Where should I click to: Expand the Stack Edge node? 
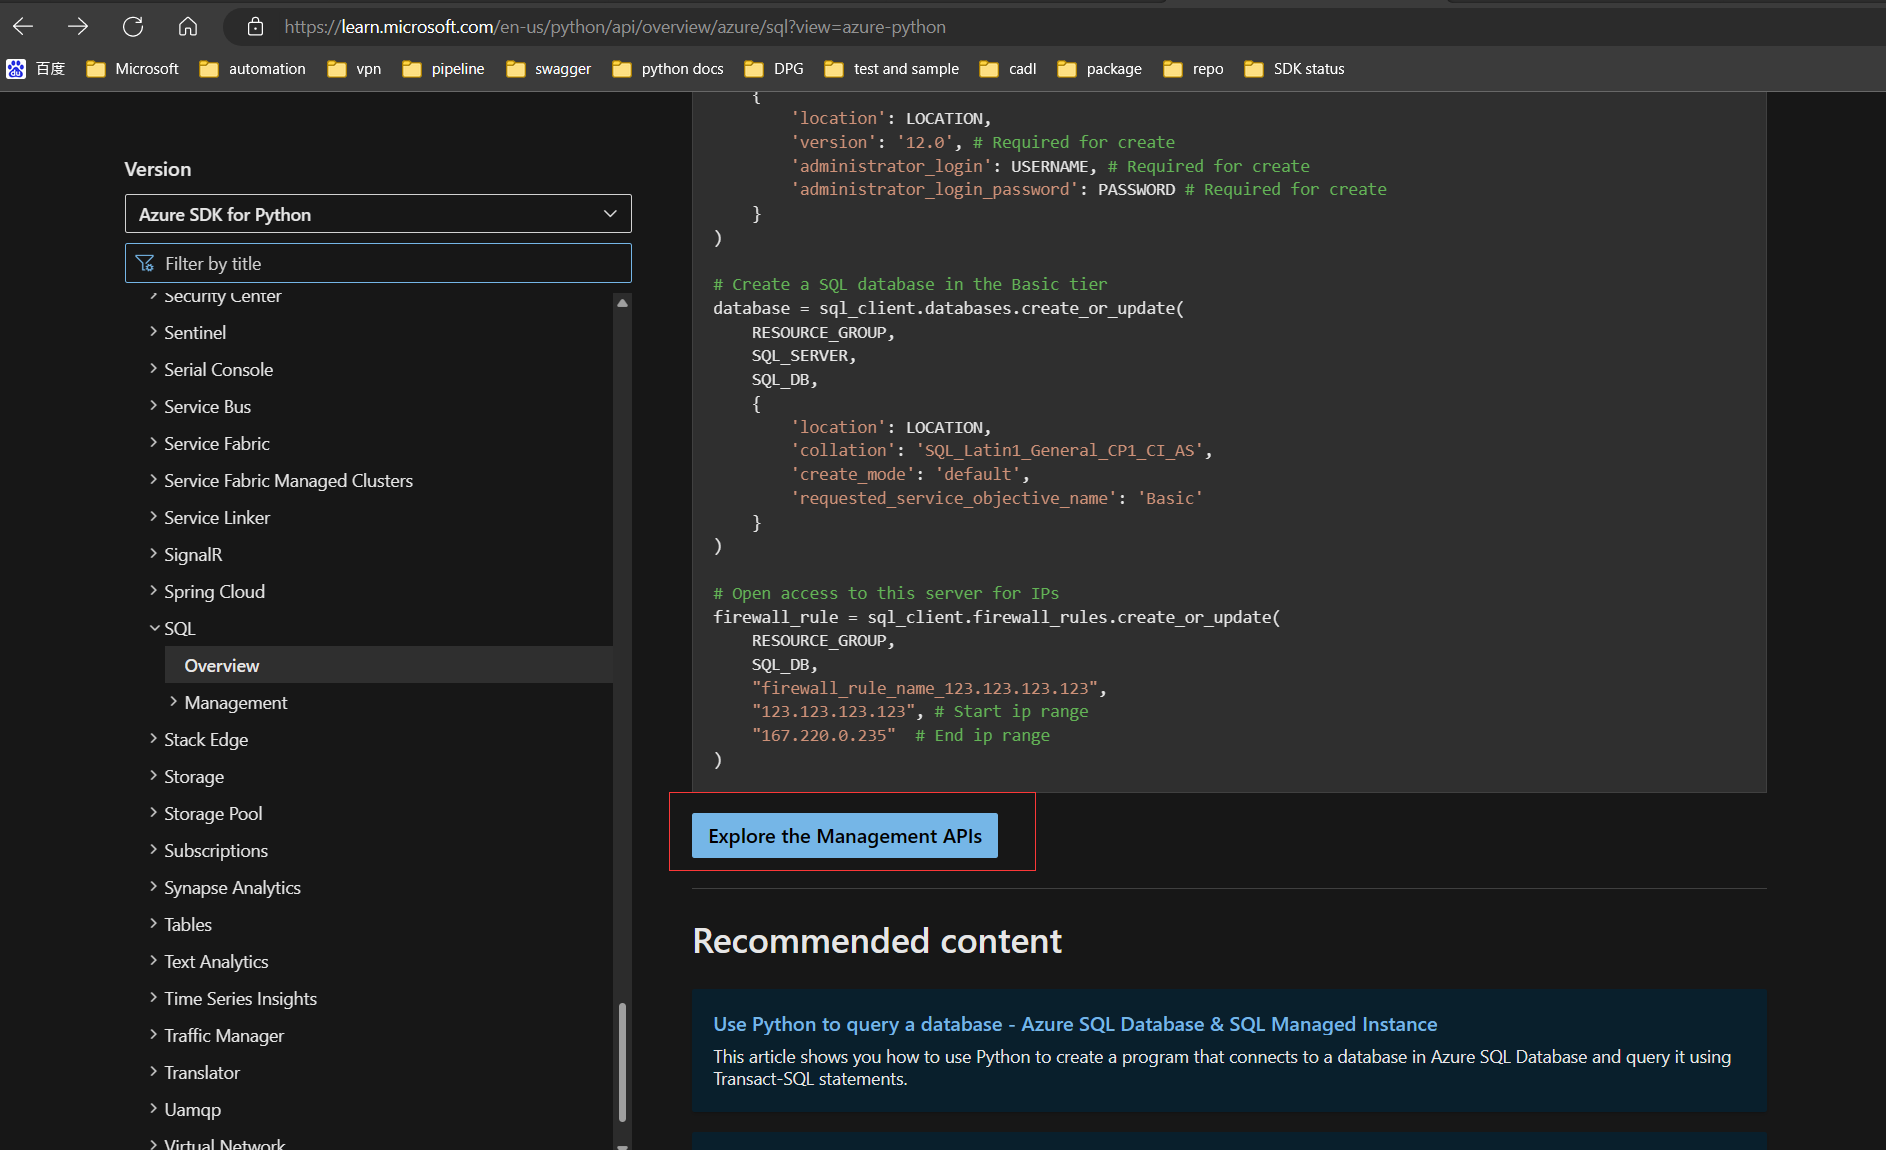pyautogui.click(x=153, y=738)
